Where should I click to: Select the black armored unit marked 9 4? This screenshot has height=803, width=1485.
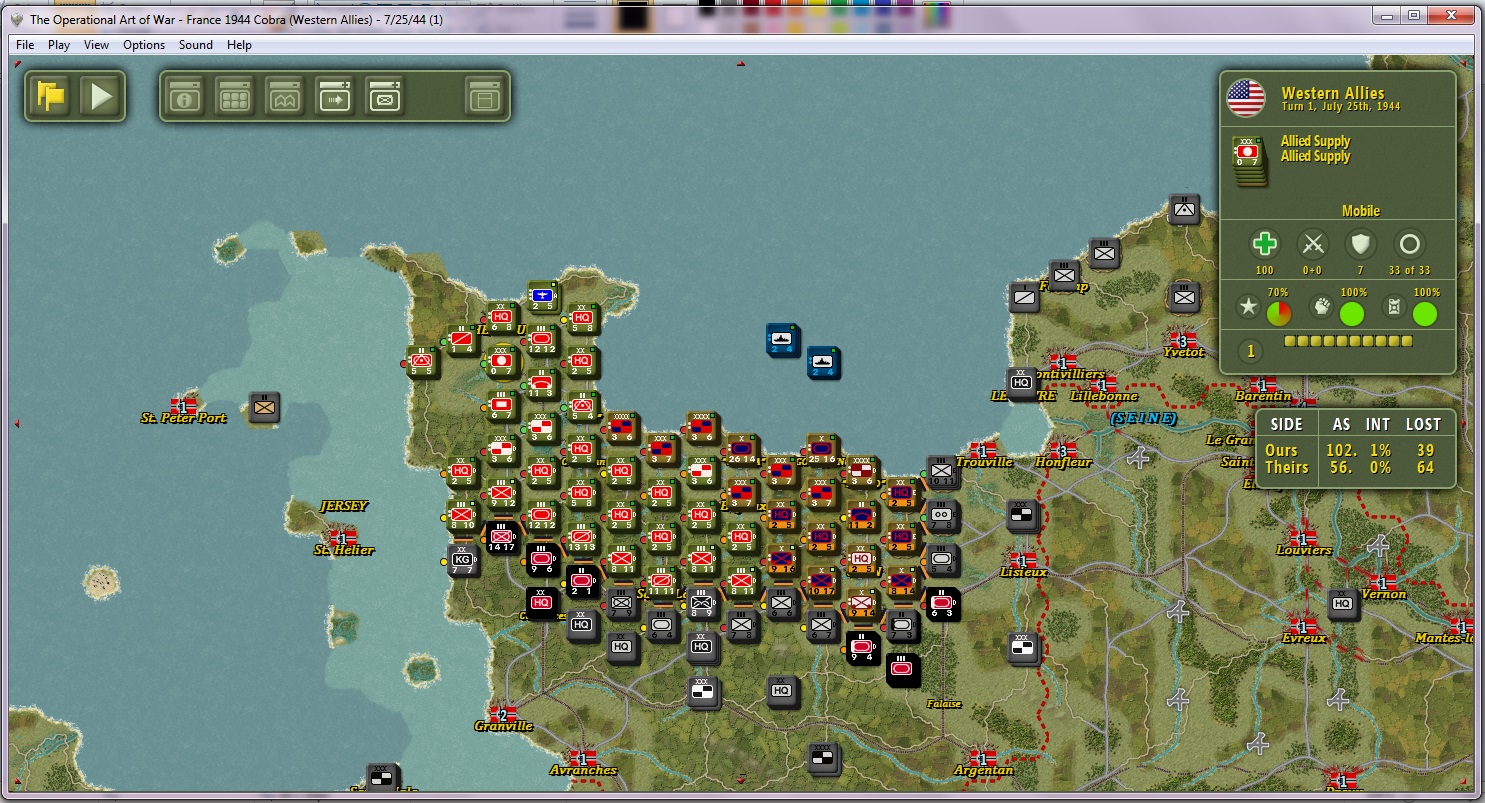click(862, 647)
